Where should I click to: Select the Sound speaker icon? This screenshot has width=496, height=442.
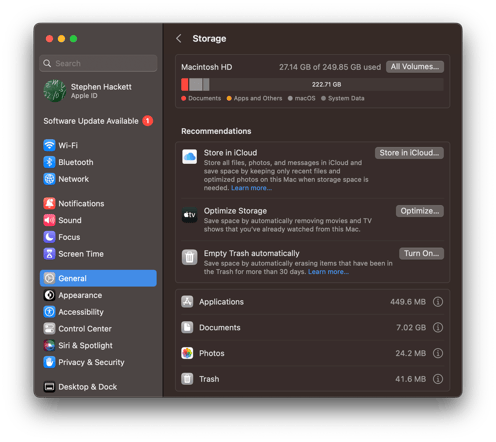[49, 220]
